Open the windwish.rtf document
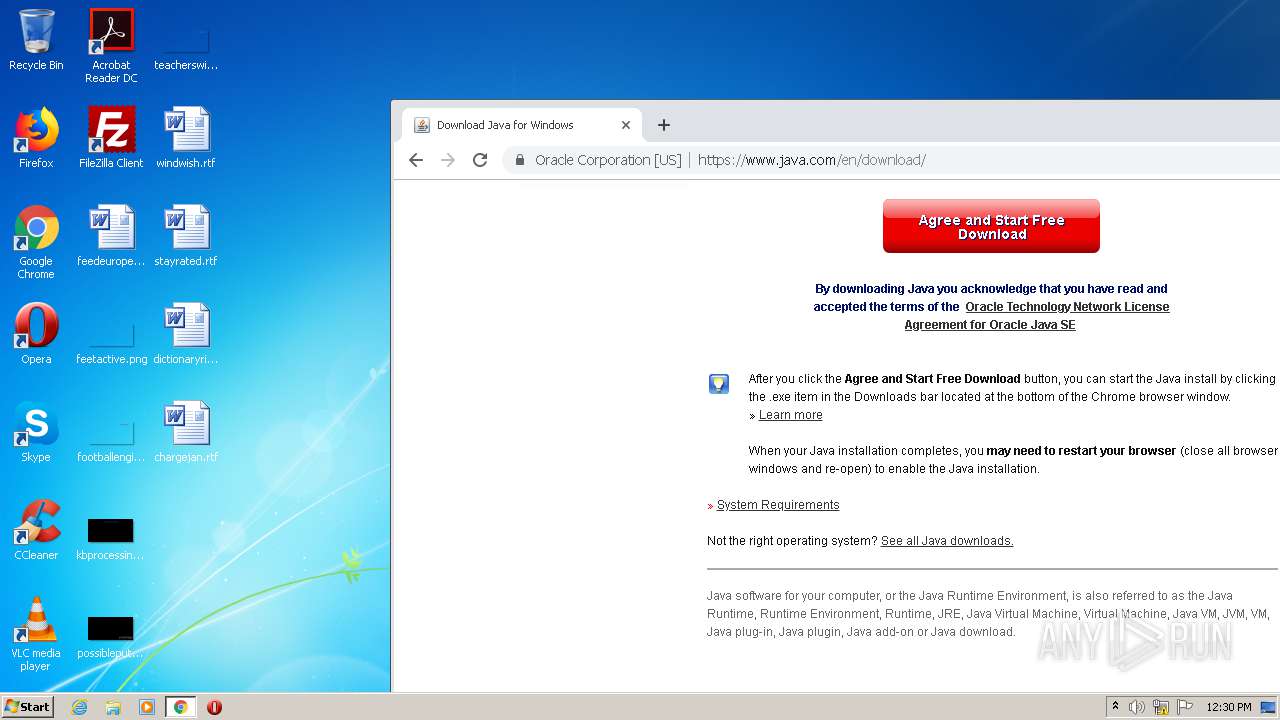Screen dimensions: 1280x720 pos(186,138)
